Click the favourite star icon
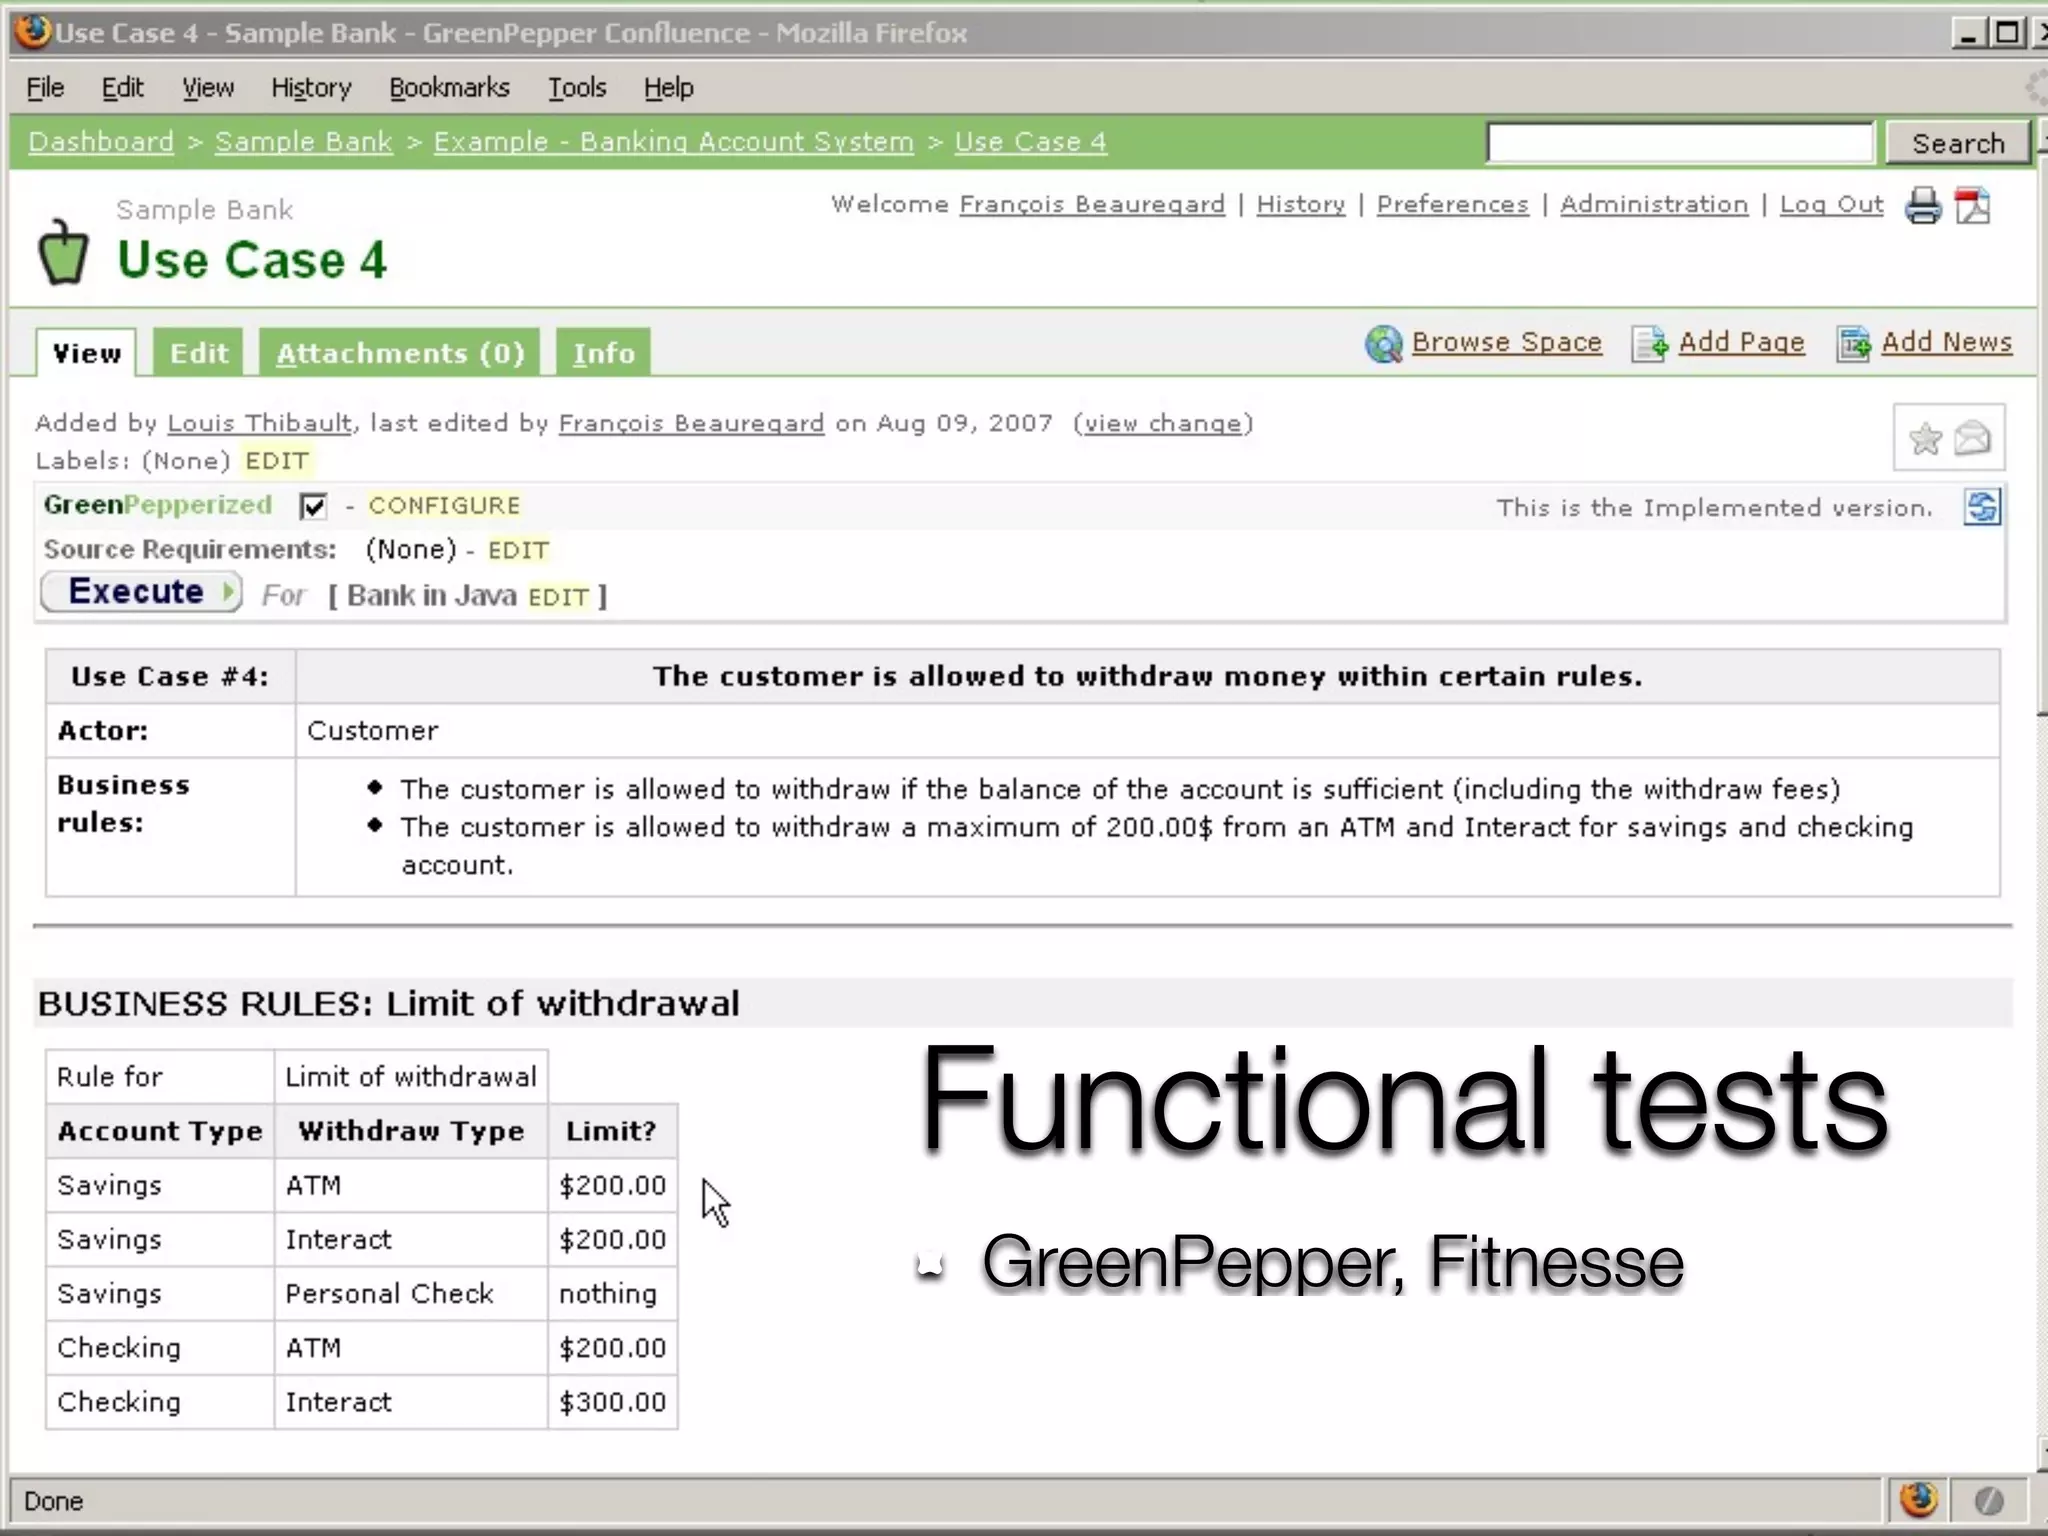 pos(1924,438)
